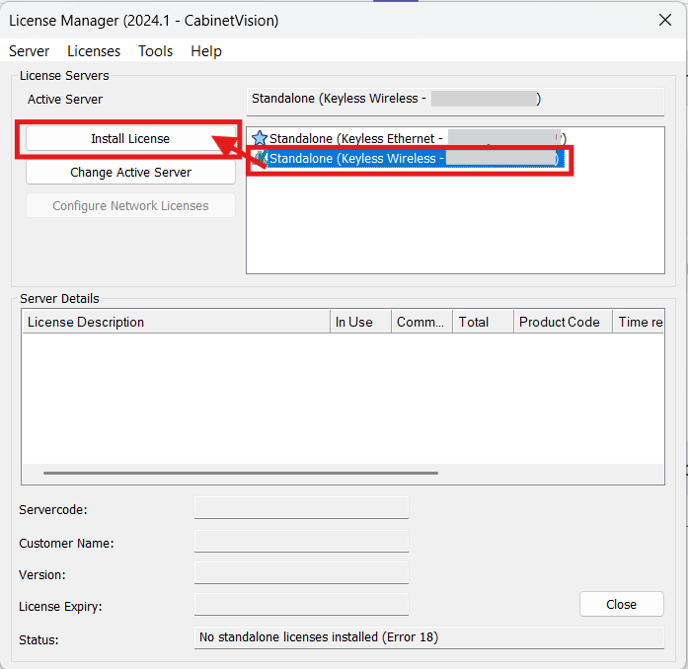688x669 pixels.
Task: Click the horizontal scrollbar in Server Details
Action: pyautogui.click(x=240, y=473)
